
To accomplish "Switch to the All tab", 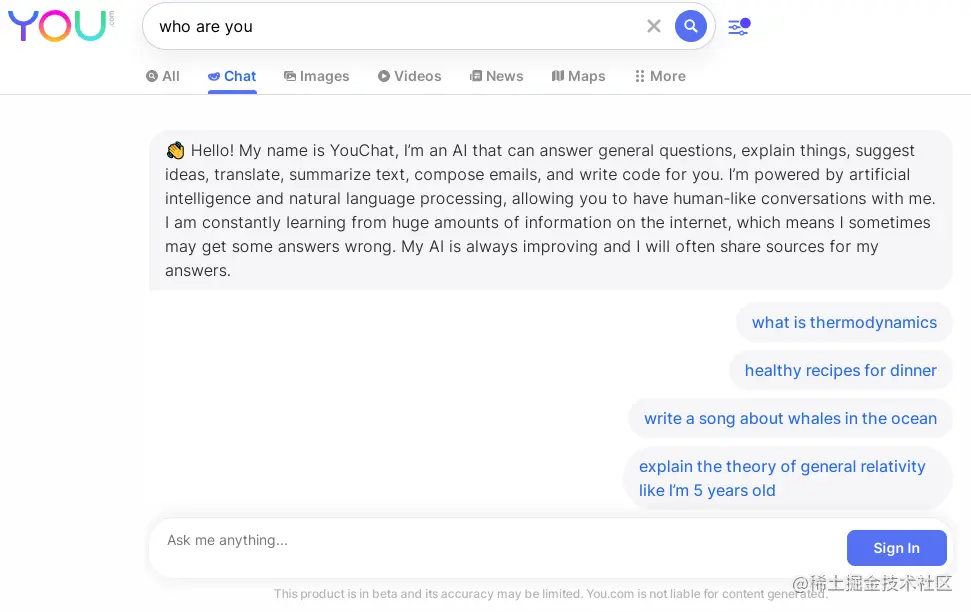I will tap(163, 76).
